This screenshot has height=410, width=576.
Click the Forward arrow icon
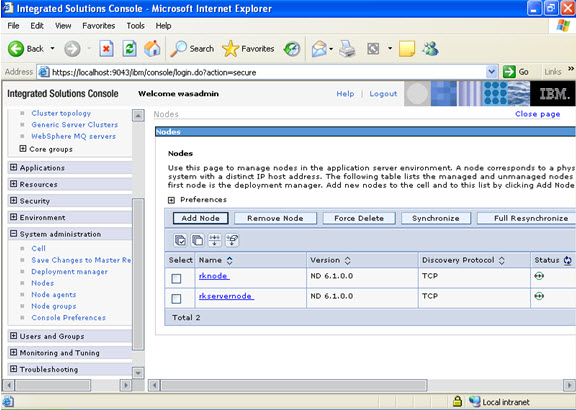click(x=72, y=48)
